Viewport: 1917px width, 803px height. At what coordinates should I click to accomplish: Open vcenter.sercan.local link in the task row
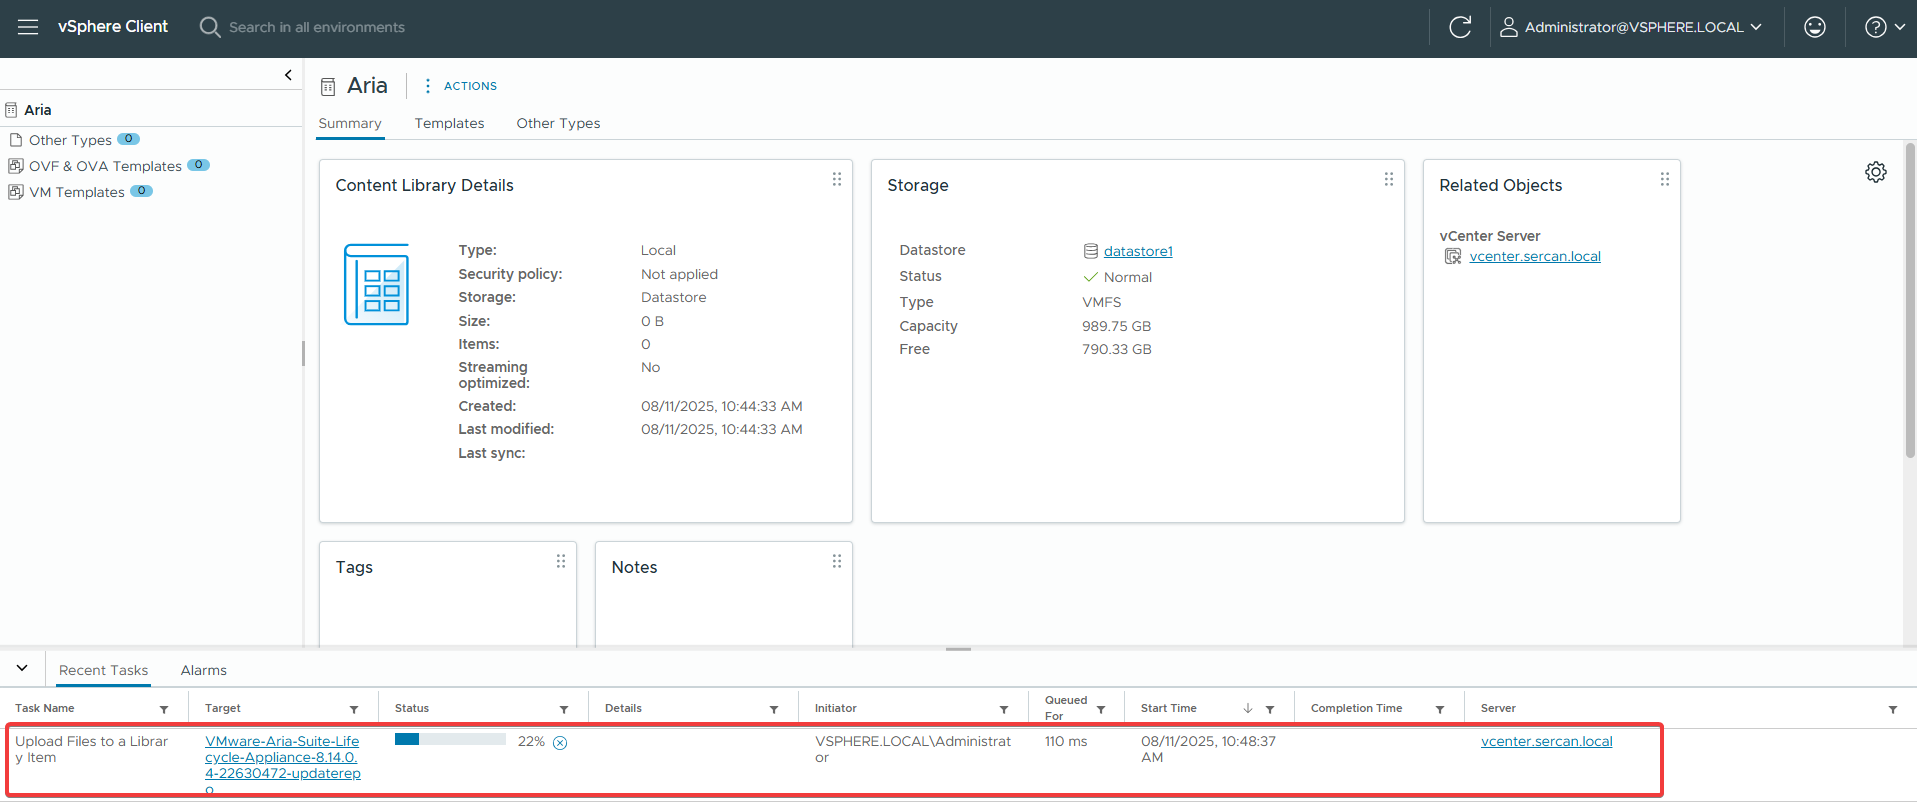[x=1546, y=741]
